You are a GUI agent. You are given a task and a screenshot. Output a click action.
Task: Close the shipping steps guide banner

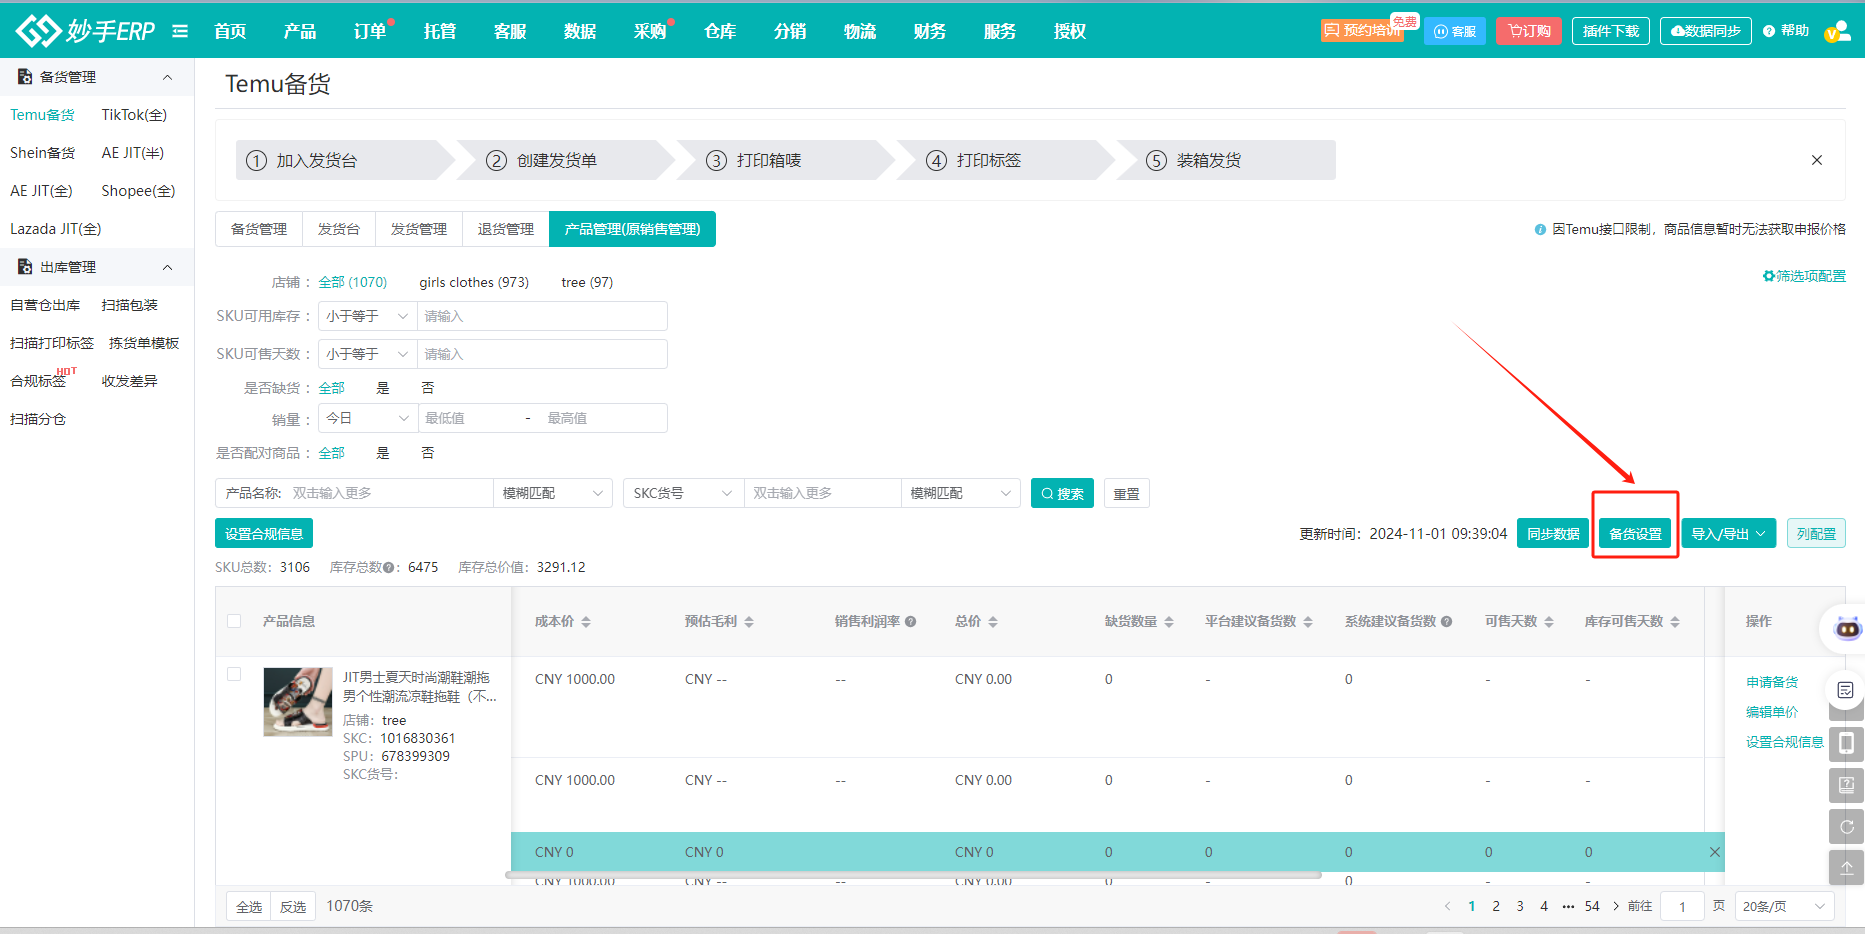point(1816,160)
